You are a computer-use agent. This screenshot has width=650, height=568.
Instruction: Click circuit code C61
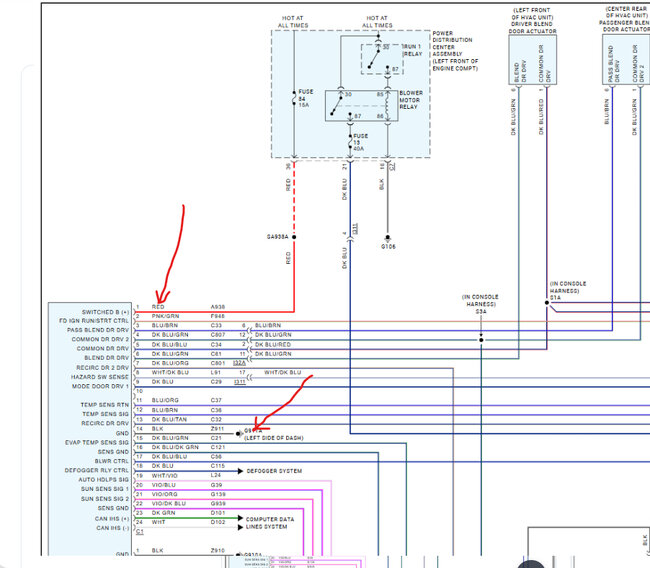click(x=216, y=354)
